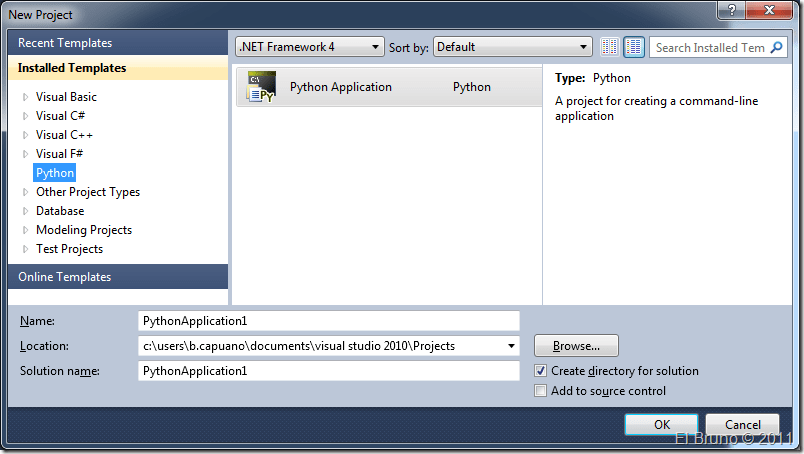Open the .NET Framework 4 dropdown
Viewport: 804px width, 454px height.
[x=309, y=47]
